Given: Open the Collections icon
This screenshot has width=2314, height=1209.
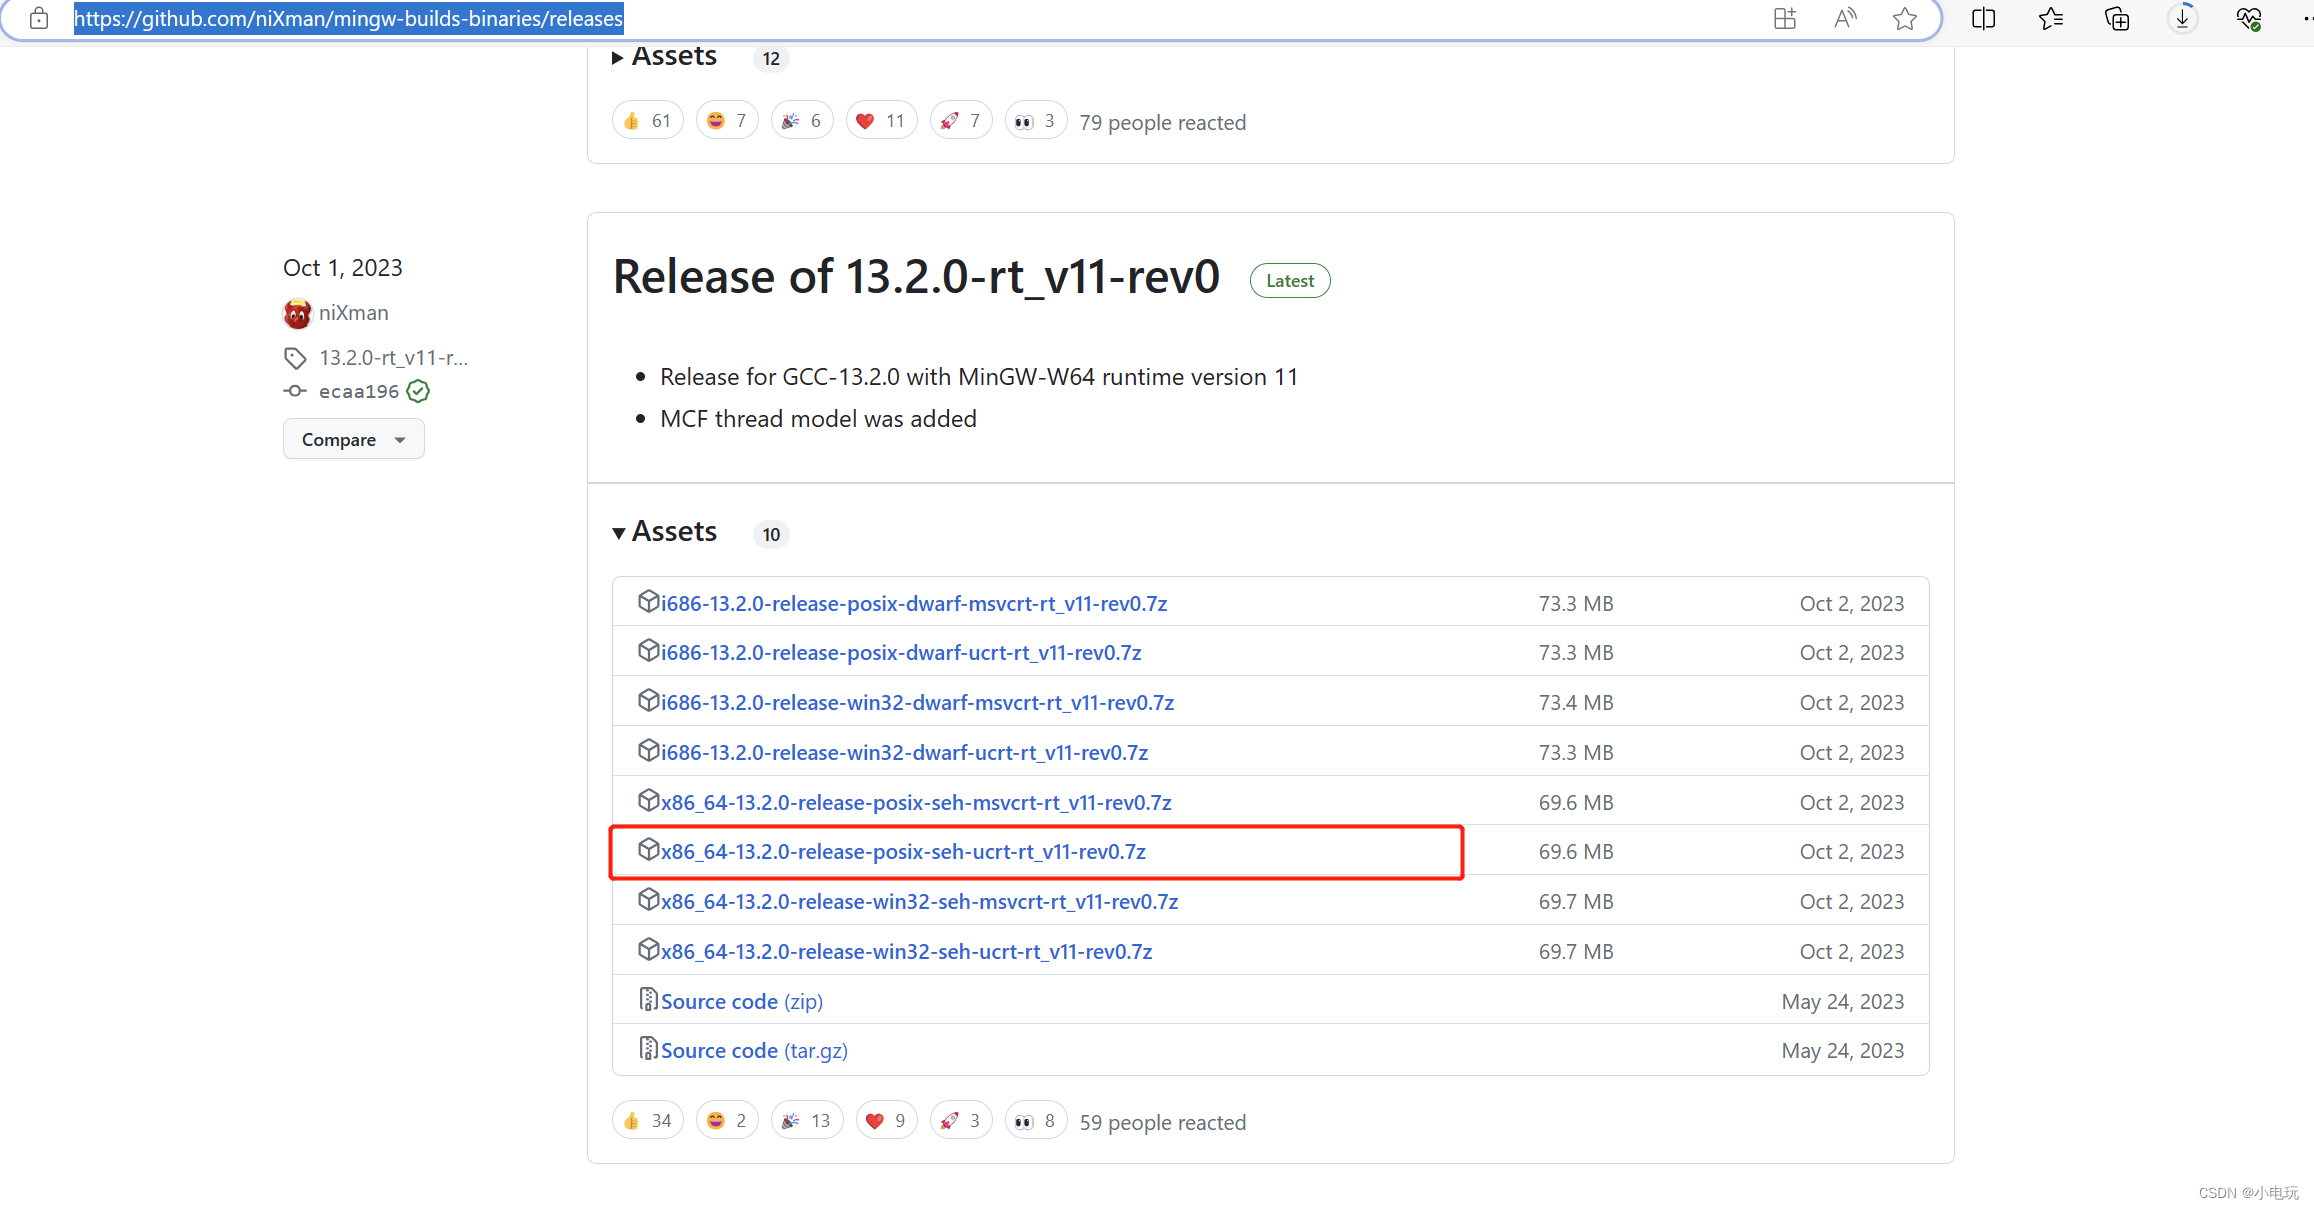Looking at the screenshot, I should 2117,19.
